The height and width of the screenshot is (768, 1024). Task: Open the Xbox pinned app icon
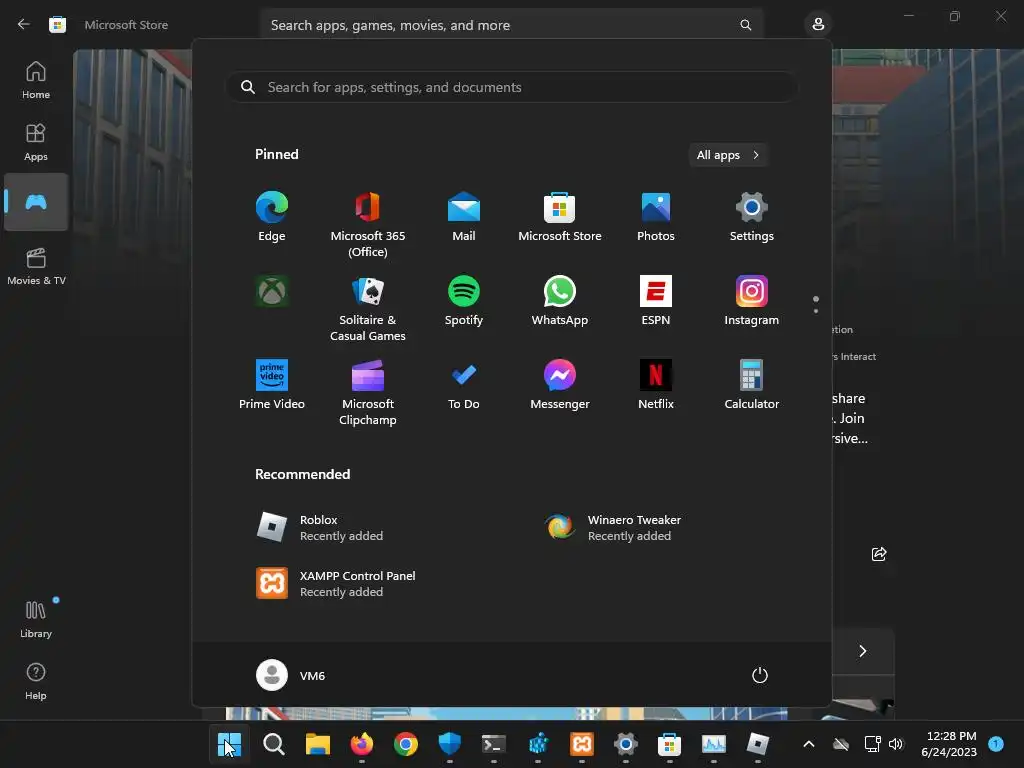click(x=272, y=291)
